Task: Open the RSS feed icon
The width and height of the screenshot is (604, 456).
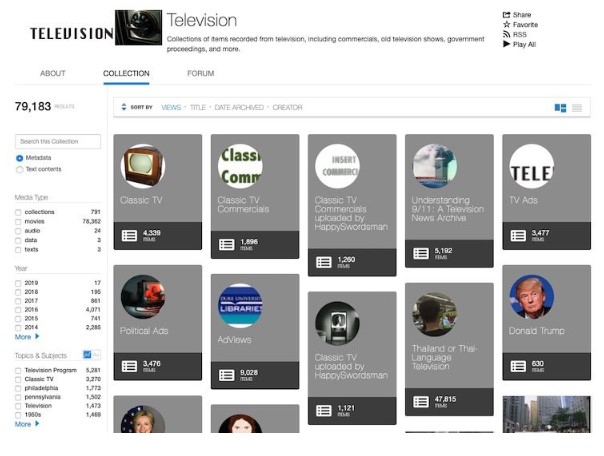Action: click(x=506, y=35)
